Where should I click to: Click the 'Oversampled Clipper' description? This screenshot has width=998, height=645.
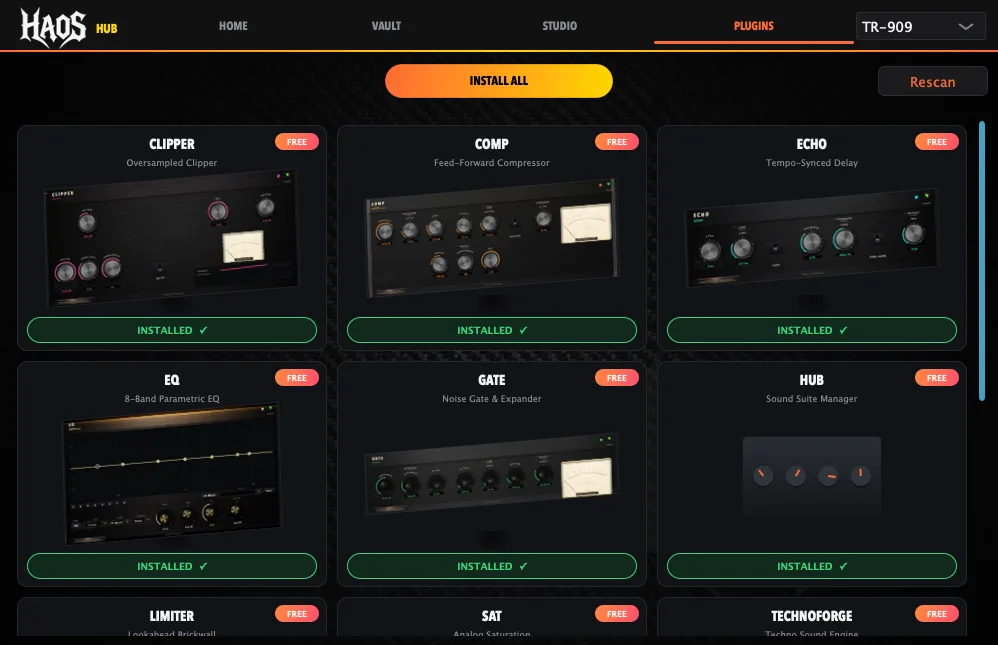point(172,162)
